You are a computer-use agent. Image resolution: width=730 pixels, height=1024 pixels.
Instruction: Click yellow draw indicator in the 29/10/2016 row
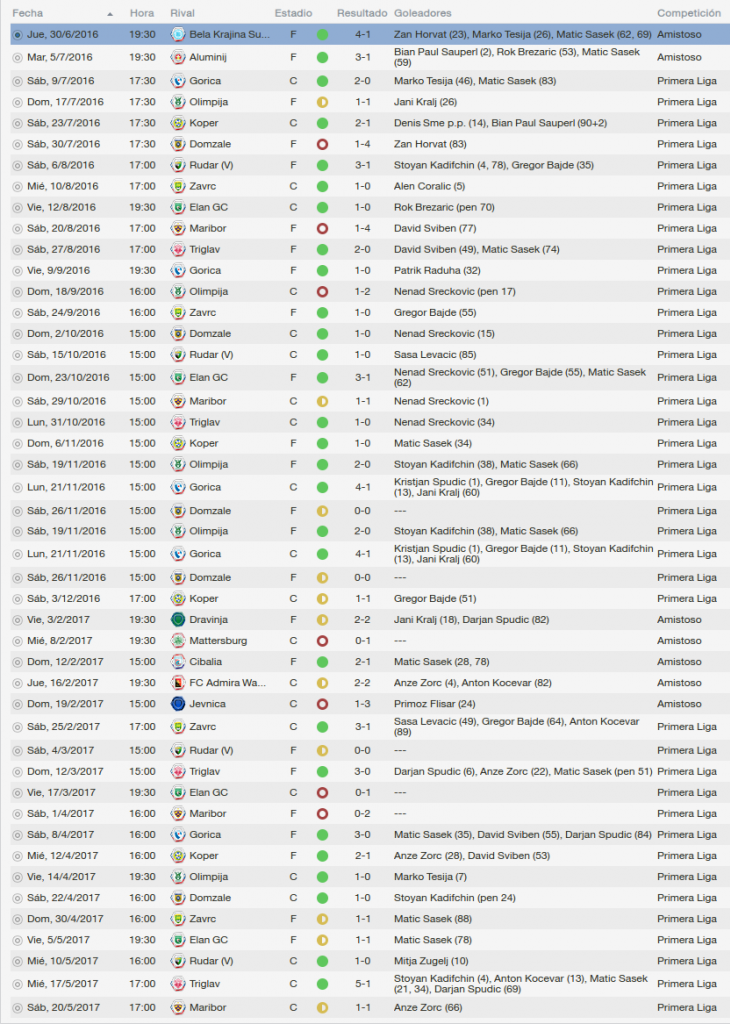322,402
